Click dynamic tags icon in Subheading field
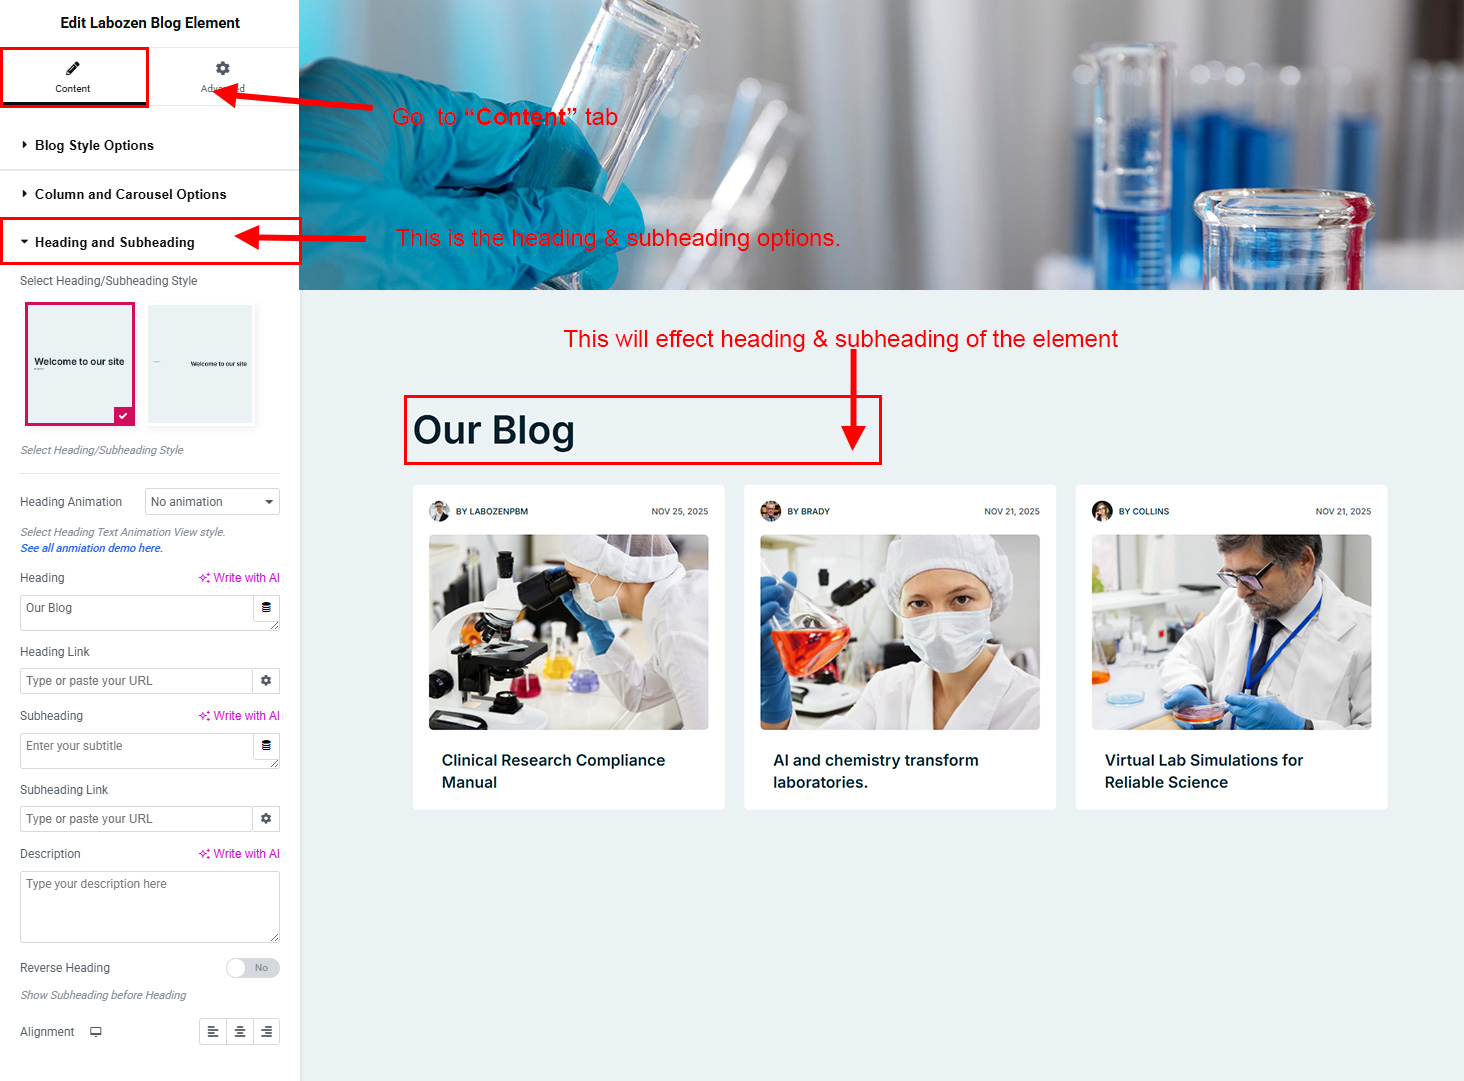 (266, 746)
